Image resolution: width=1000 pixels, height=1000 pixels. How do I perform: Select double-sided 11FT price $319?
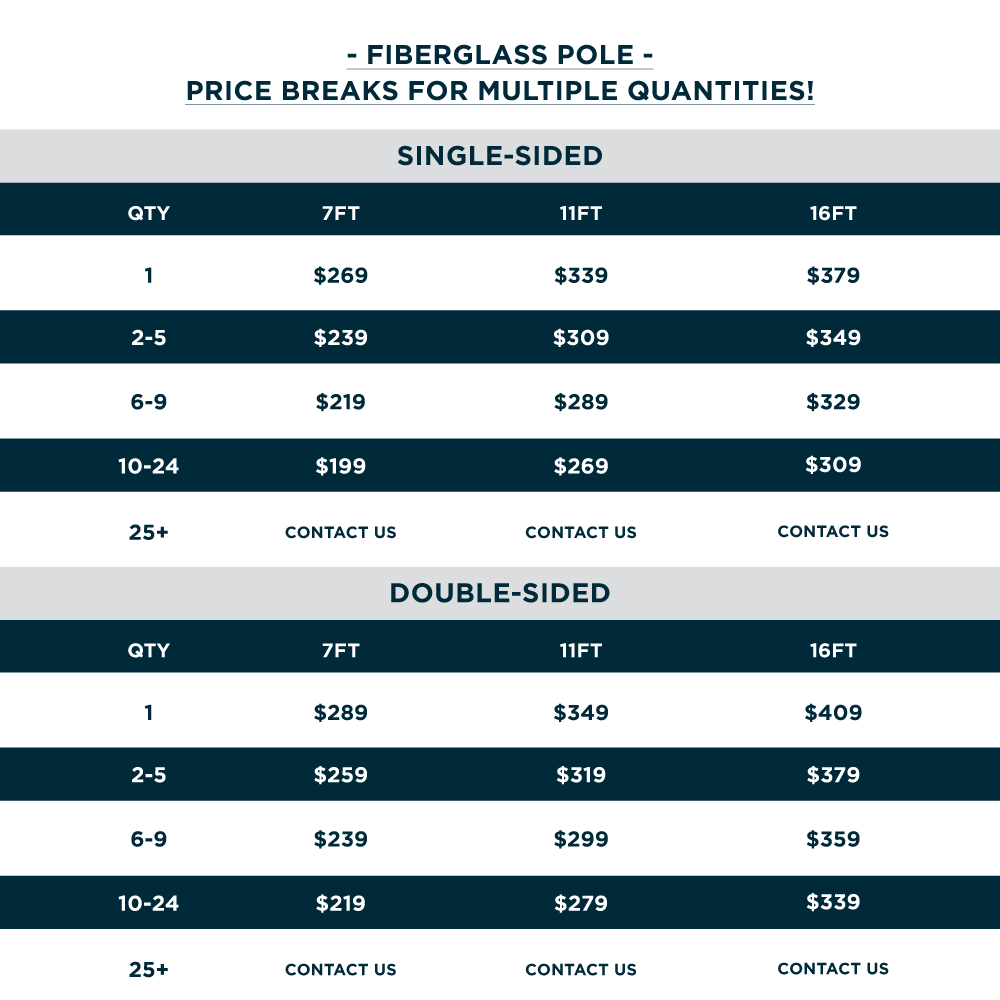[x=581, y=775]
